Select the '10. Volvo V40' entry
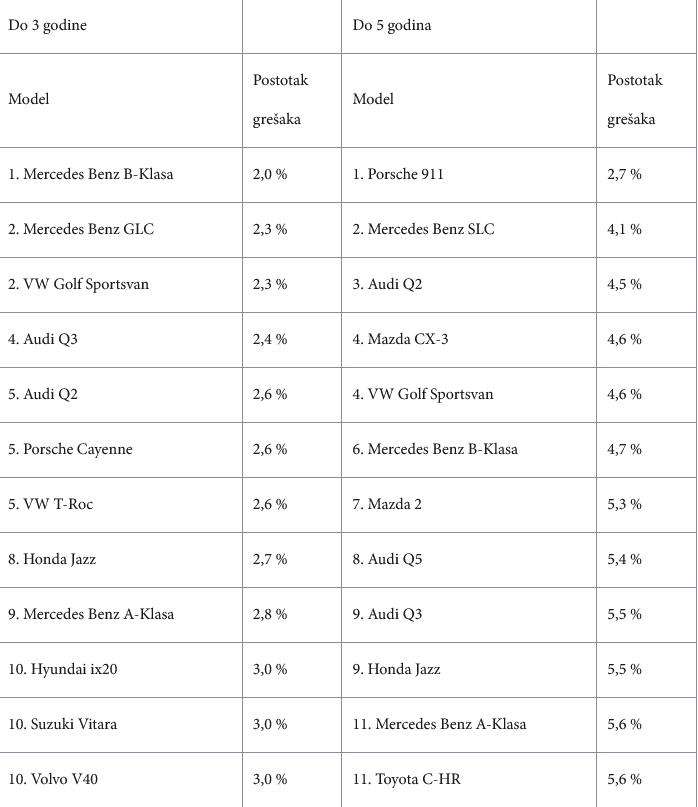The width and height of the screenshot is (698, 807). pos(58,779)
